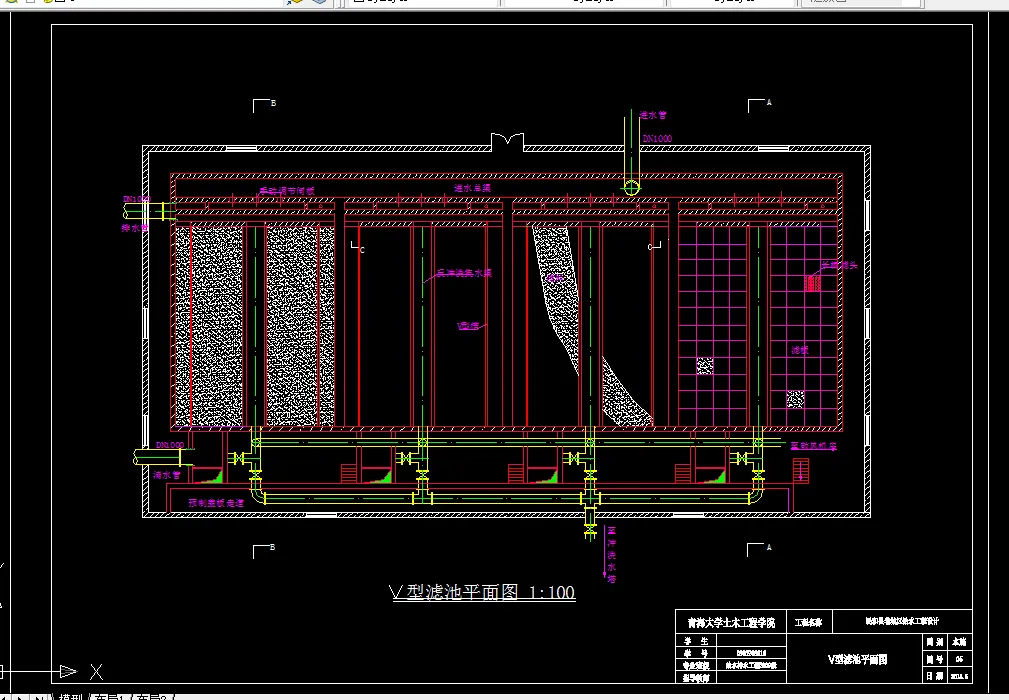This screenshot has width=1009, height=700.
Task: Pick the 专业班级 title block cell
Action: (x=696, y=665)
